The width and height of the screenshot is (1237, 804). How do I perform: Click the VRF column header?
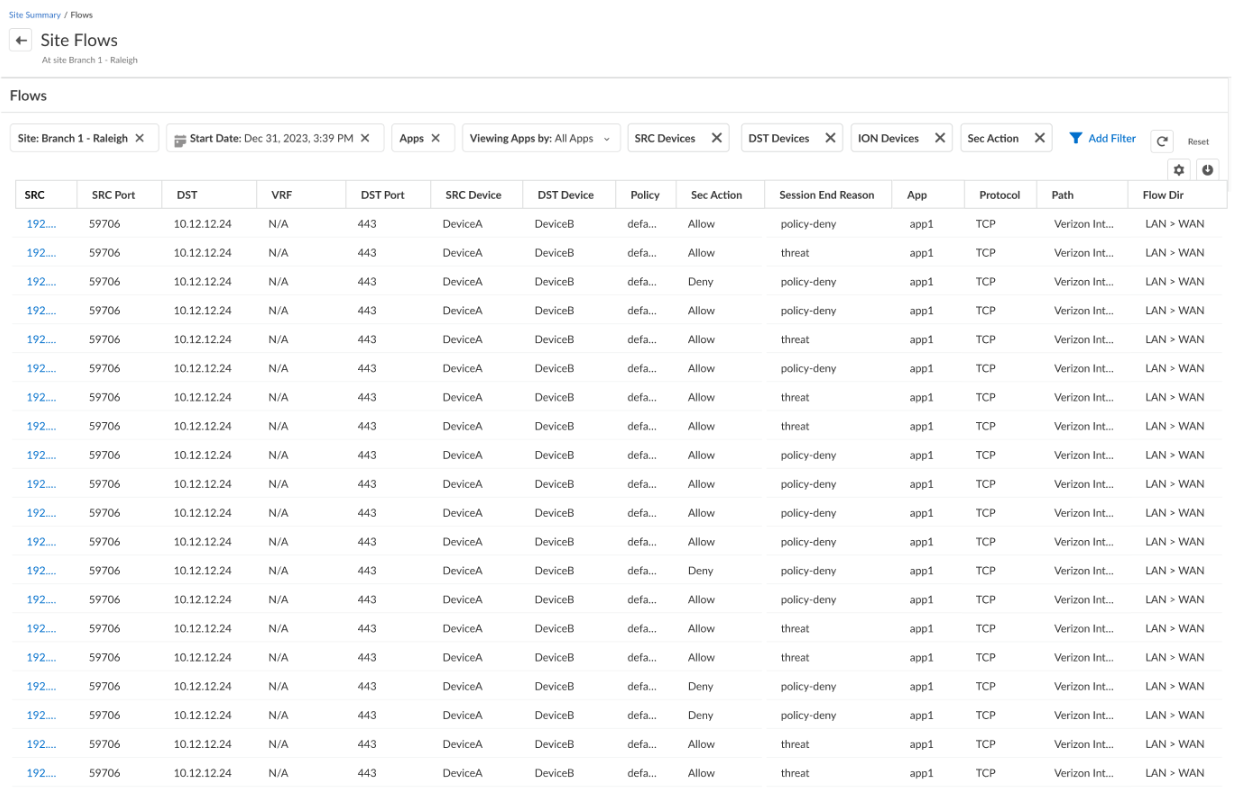click(301, 195)
